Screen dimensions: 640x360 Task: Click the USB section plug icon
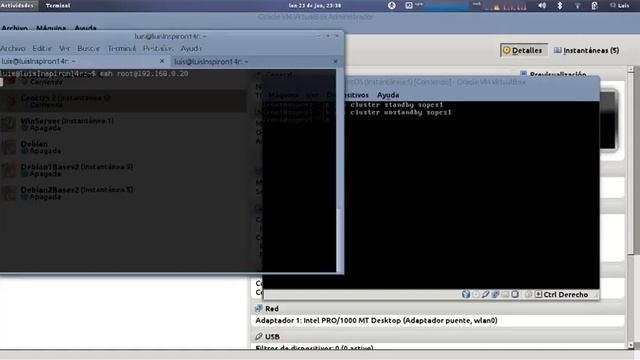(x=258, y=336)
